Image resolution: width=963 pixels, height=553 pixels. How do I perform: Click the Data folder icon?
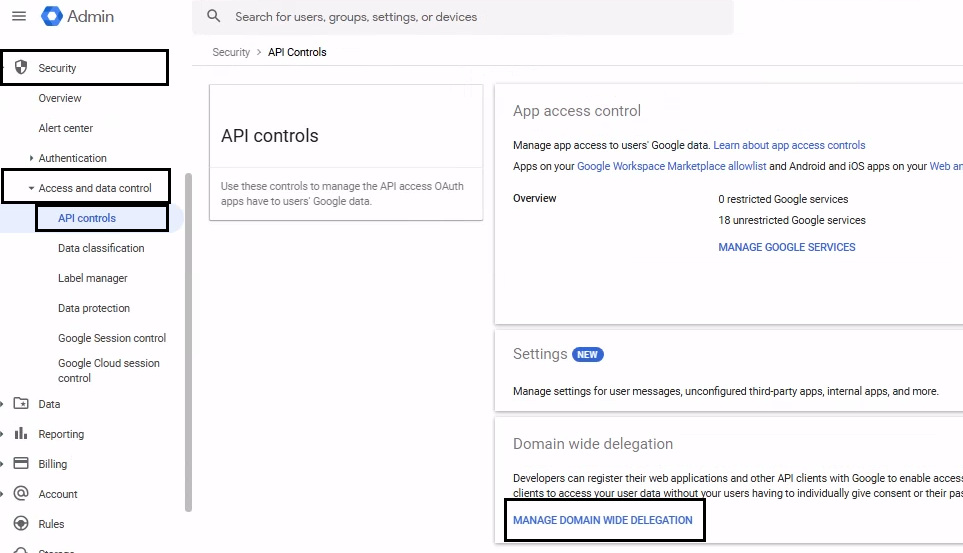tap(21, 404)
